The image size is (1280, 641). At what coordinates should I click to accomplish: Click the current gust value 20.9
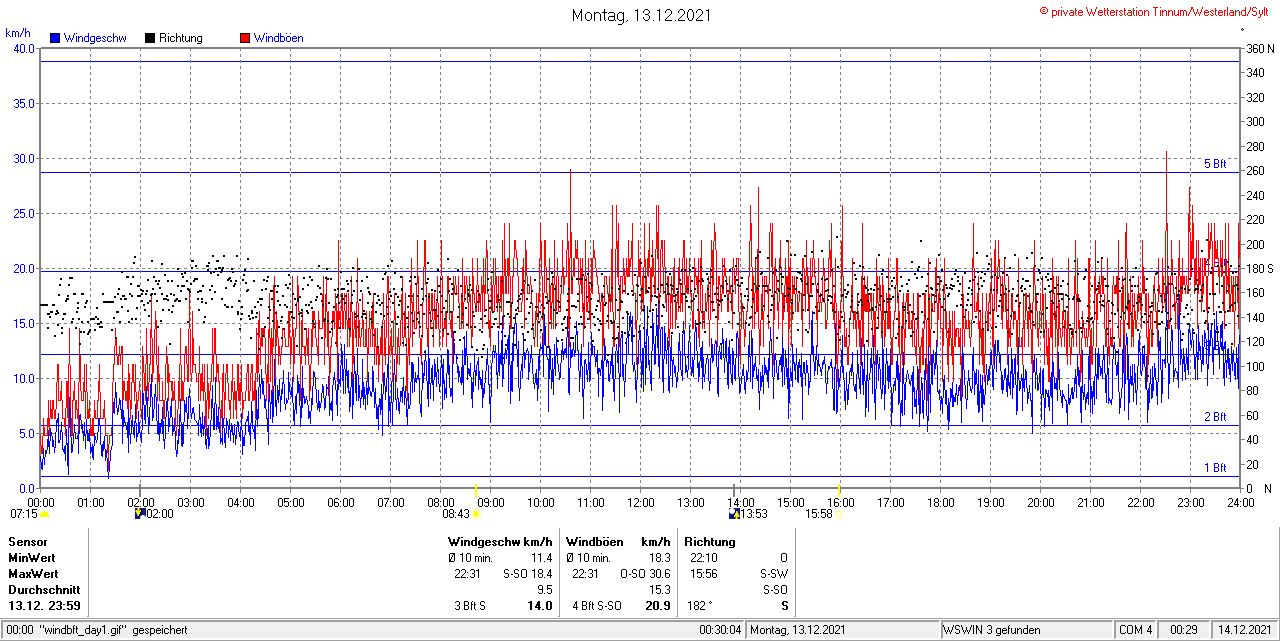tap(658, 606)
